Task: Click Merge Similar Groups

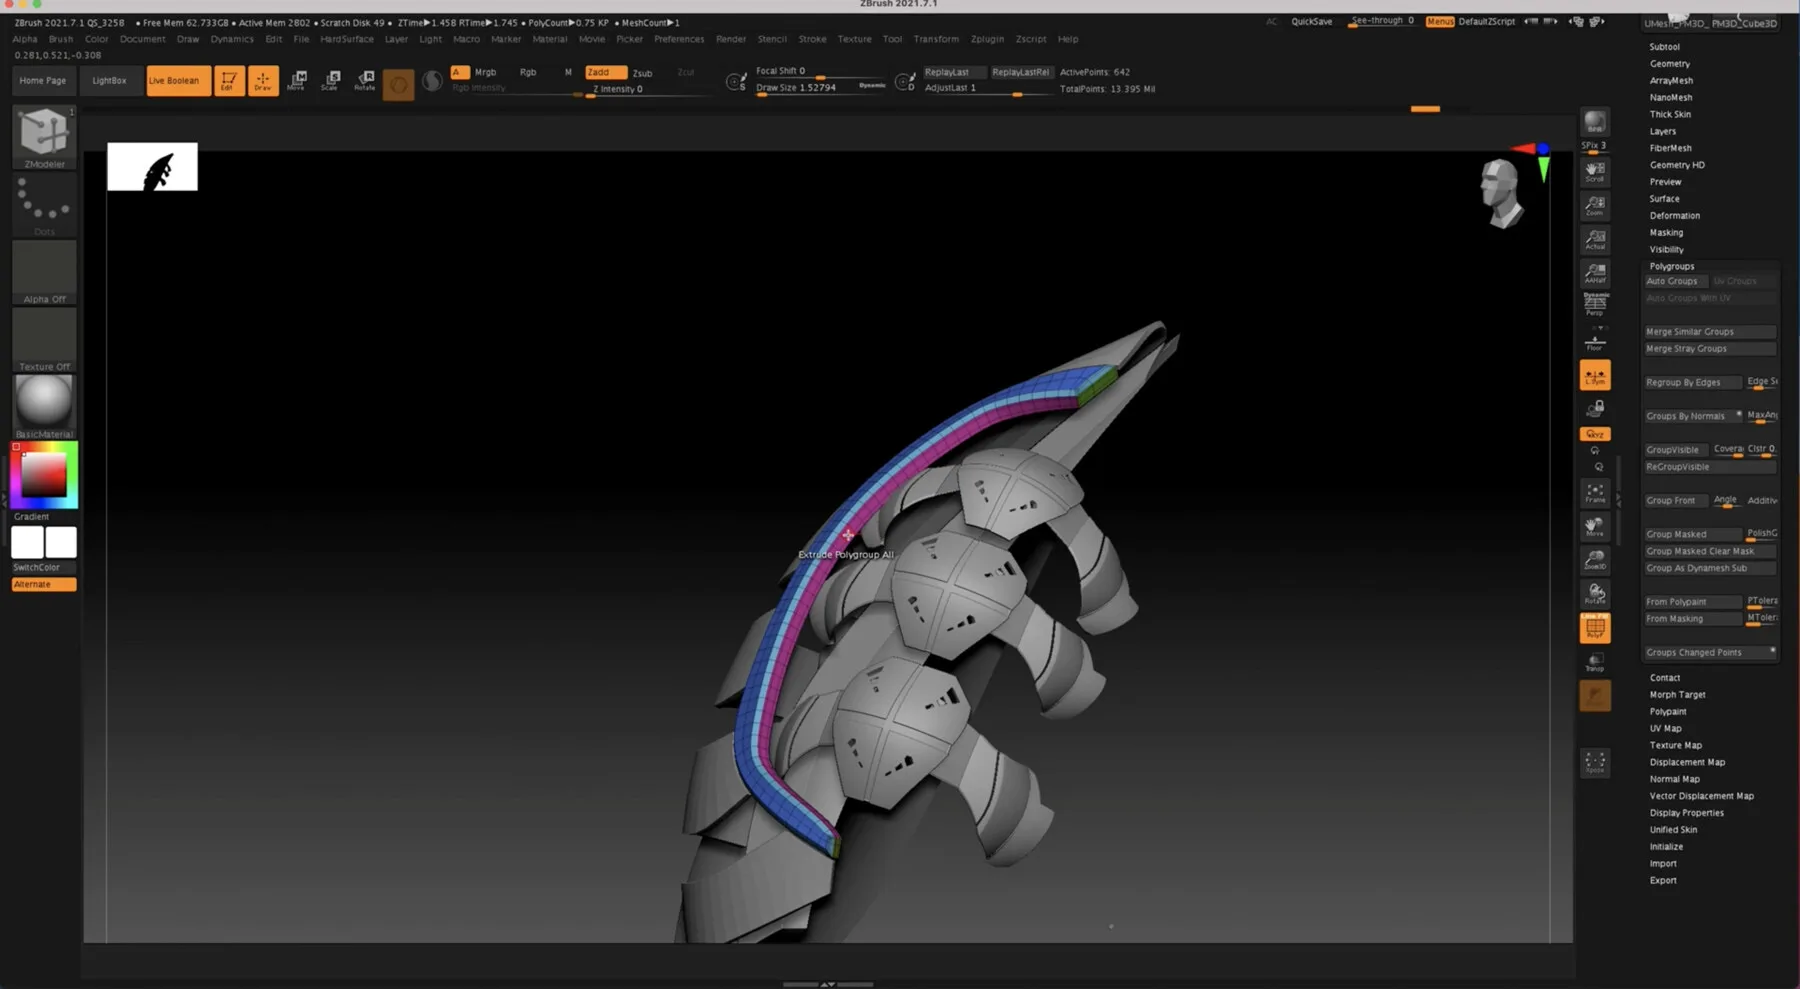Action: click(1710, 332)
